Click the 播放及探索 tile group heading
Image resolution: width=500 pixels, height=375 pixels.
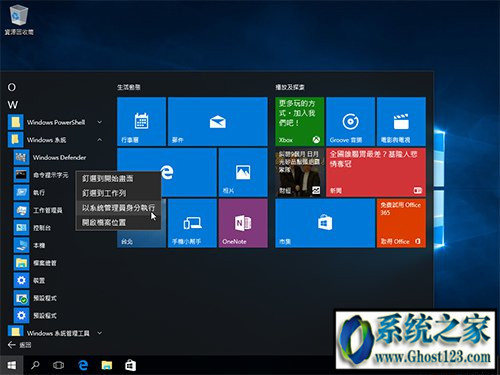point(290,87)
